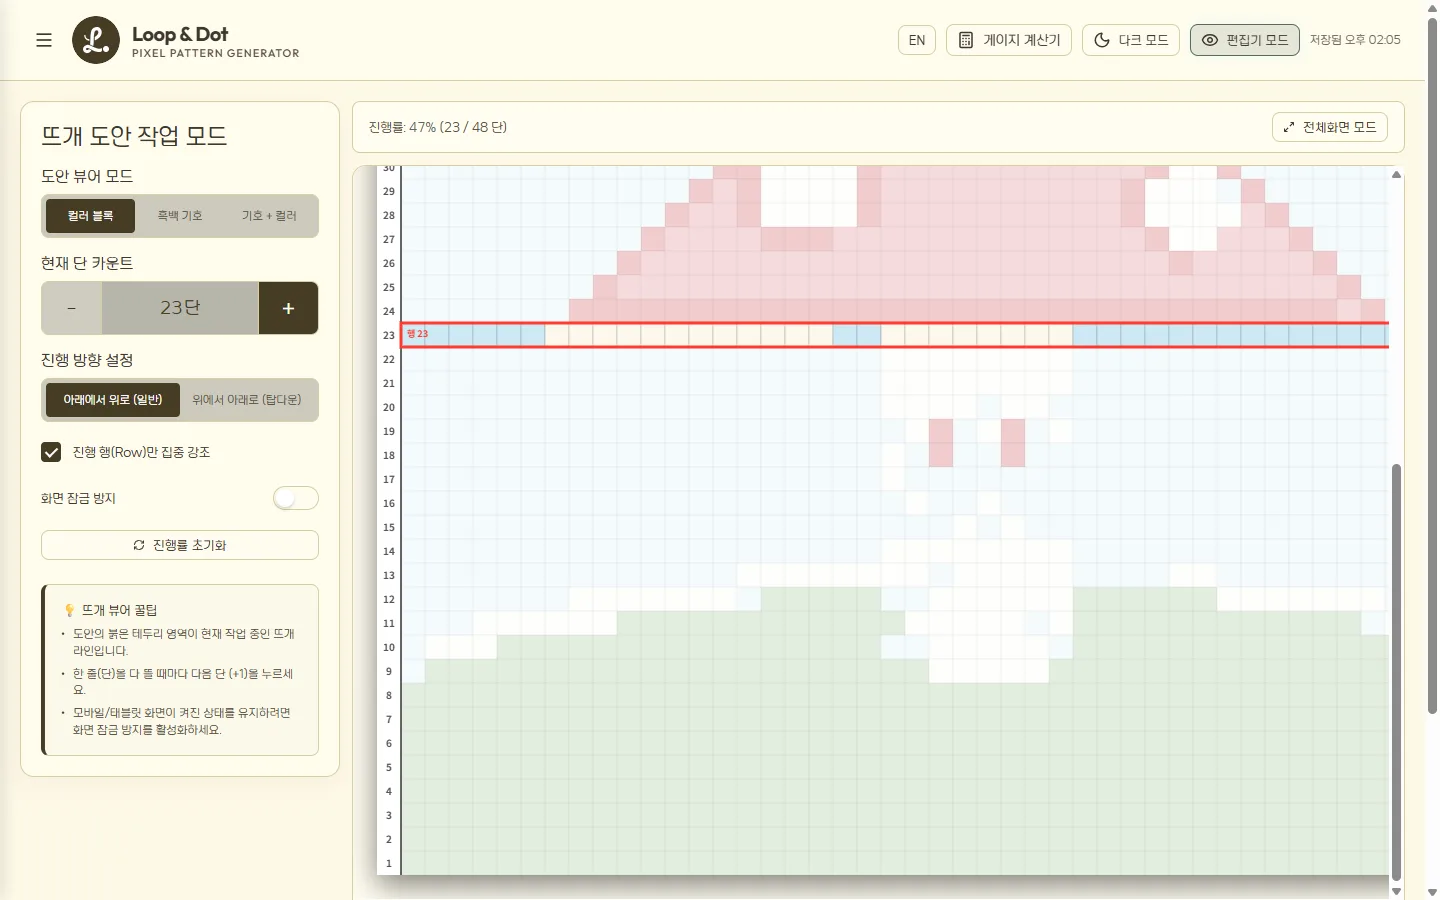Uncheck 진행 행(Row)만 집중 강조 checkbox
The image size is (1440, 900).
point(51,452)
